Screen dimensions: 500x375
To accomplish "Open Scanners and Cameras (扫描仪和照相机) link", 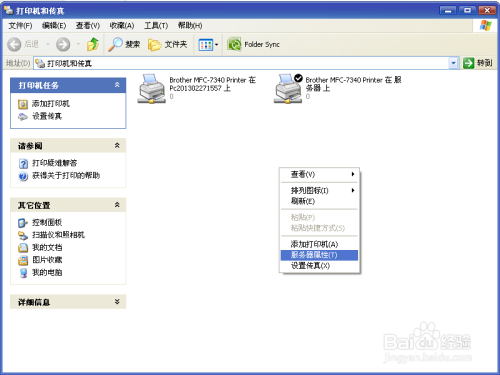I will pos(58,235).
